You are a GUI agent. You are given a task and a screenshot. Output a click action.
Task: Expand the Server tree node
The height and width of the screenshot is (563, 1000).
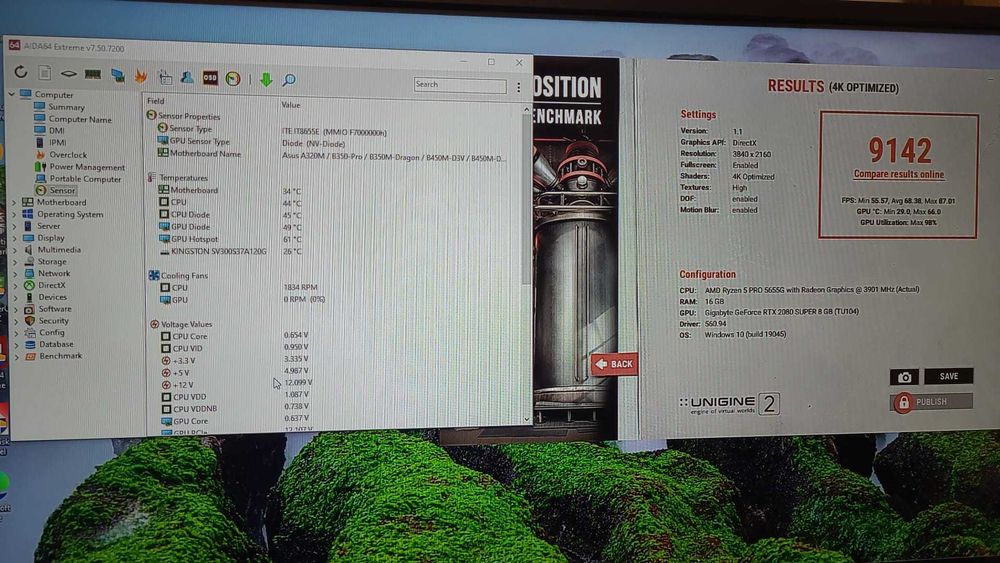[x=15, y=226]
